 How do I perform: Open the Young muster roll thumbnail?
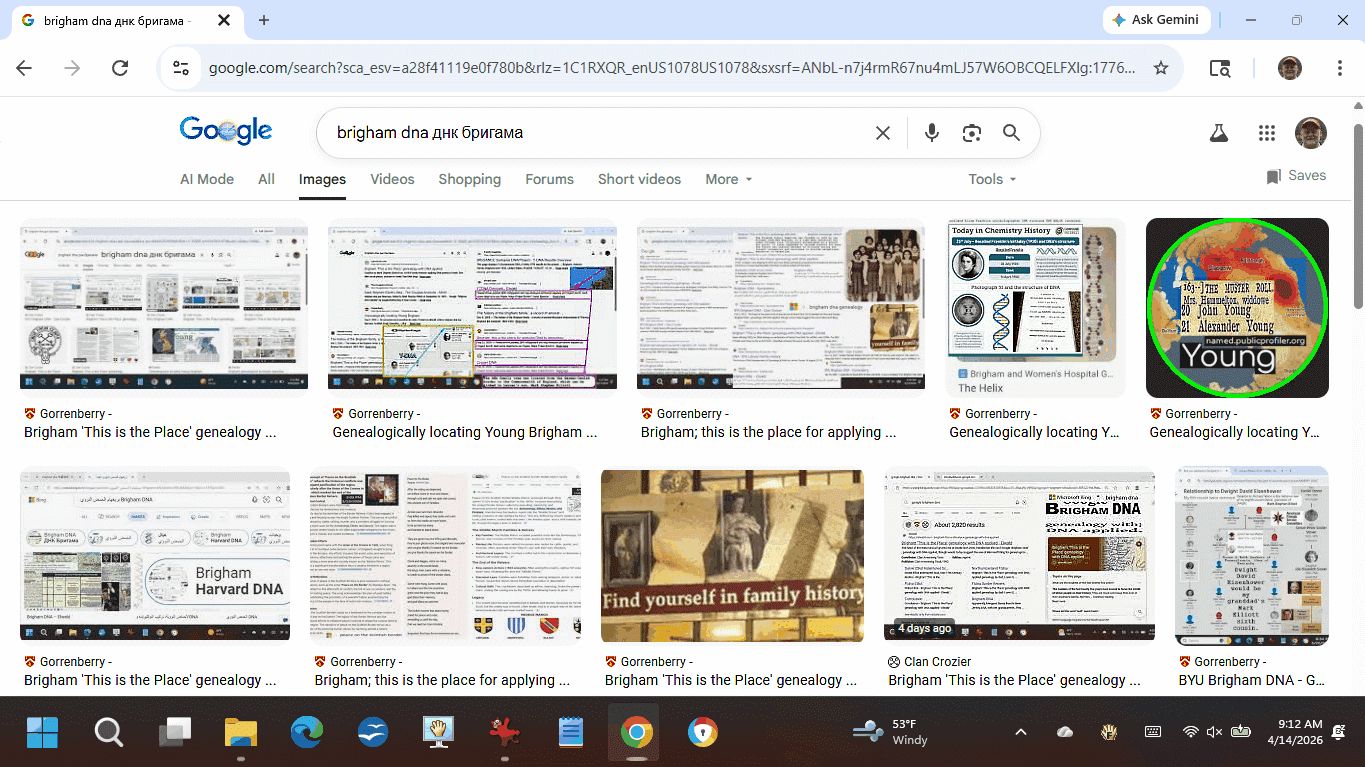click(1237, 308)
